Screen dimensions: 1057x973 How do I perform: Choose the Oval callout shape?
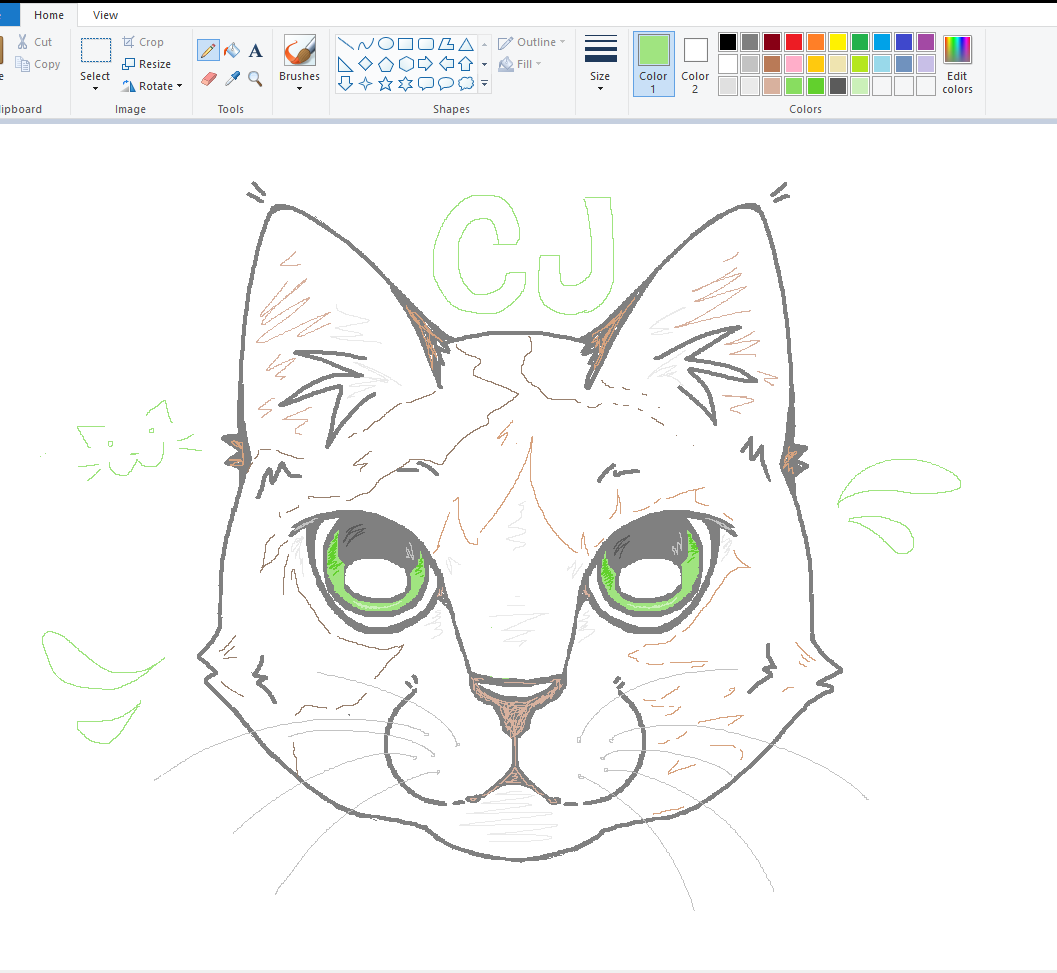pos(446,84)
